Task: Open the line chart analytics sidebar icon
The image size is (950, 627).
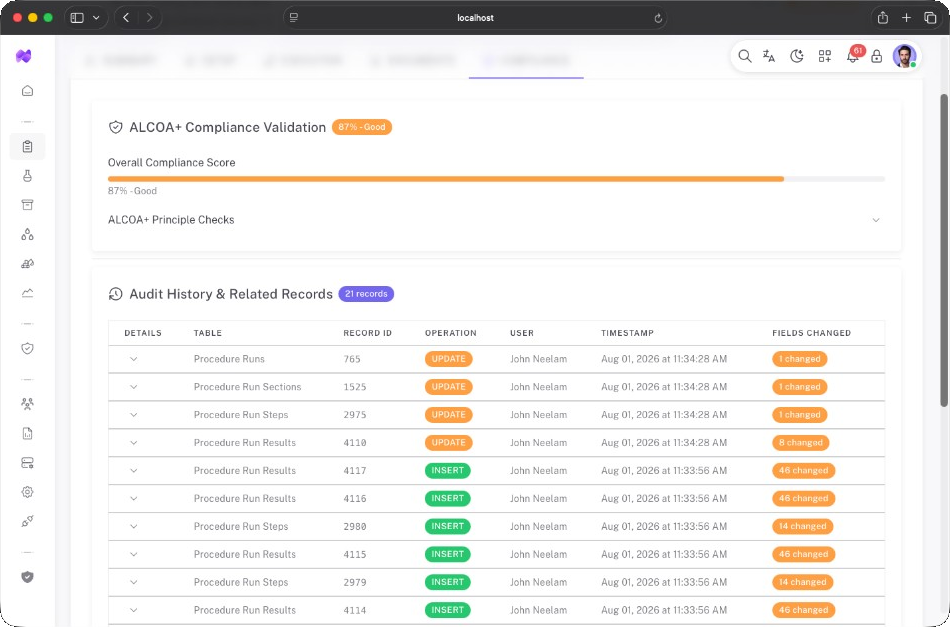Action: point(27,293)
